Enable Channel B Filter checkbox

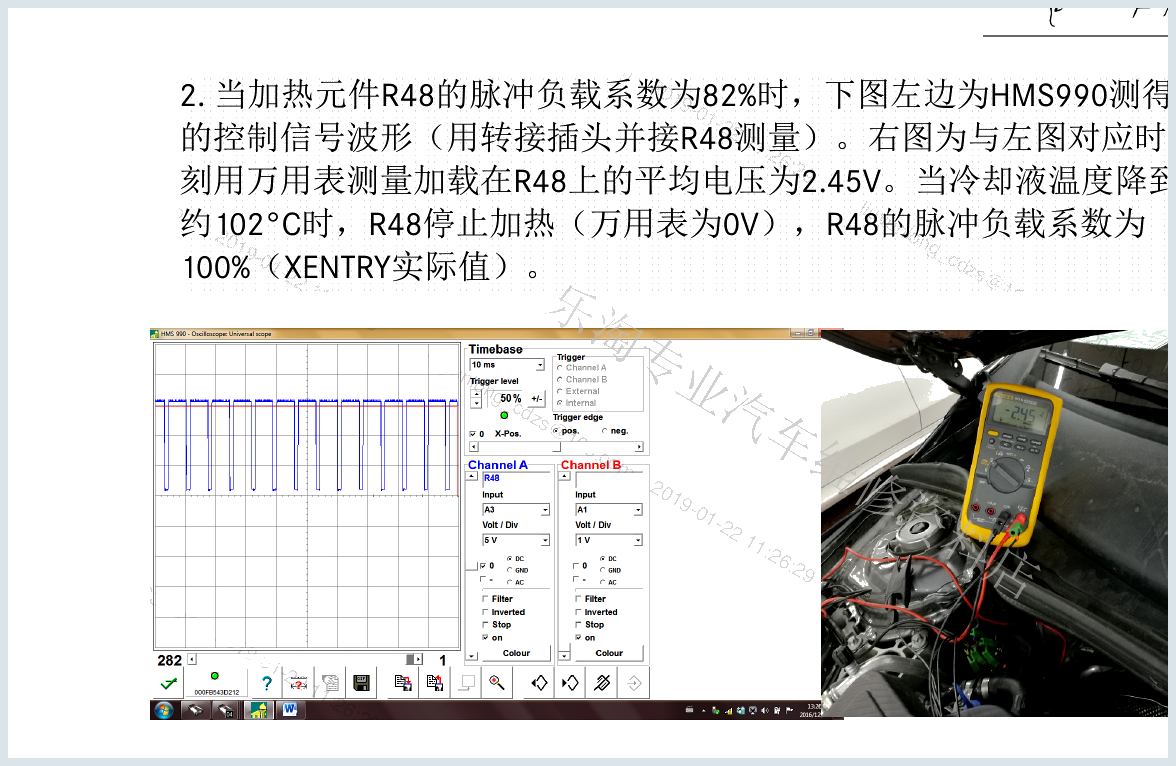pos(578,599)
